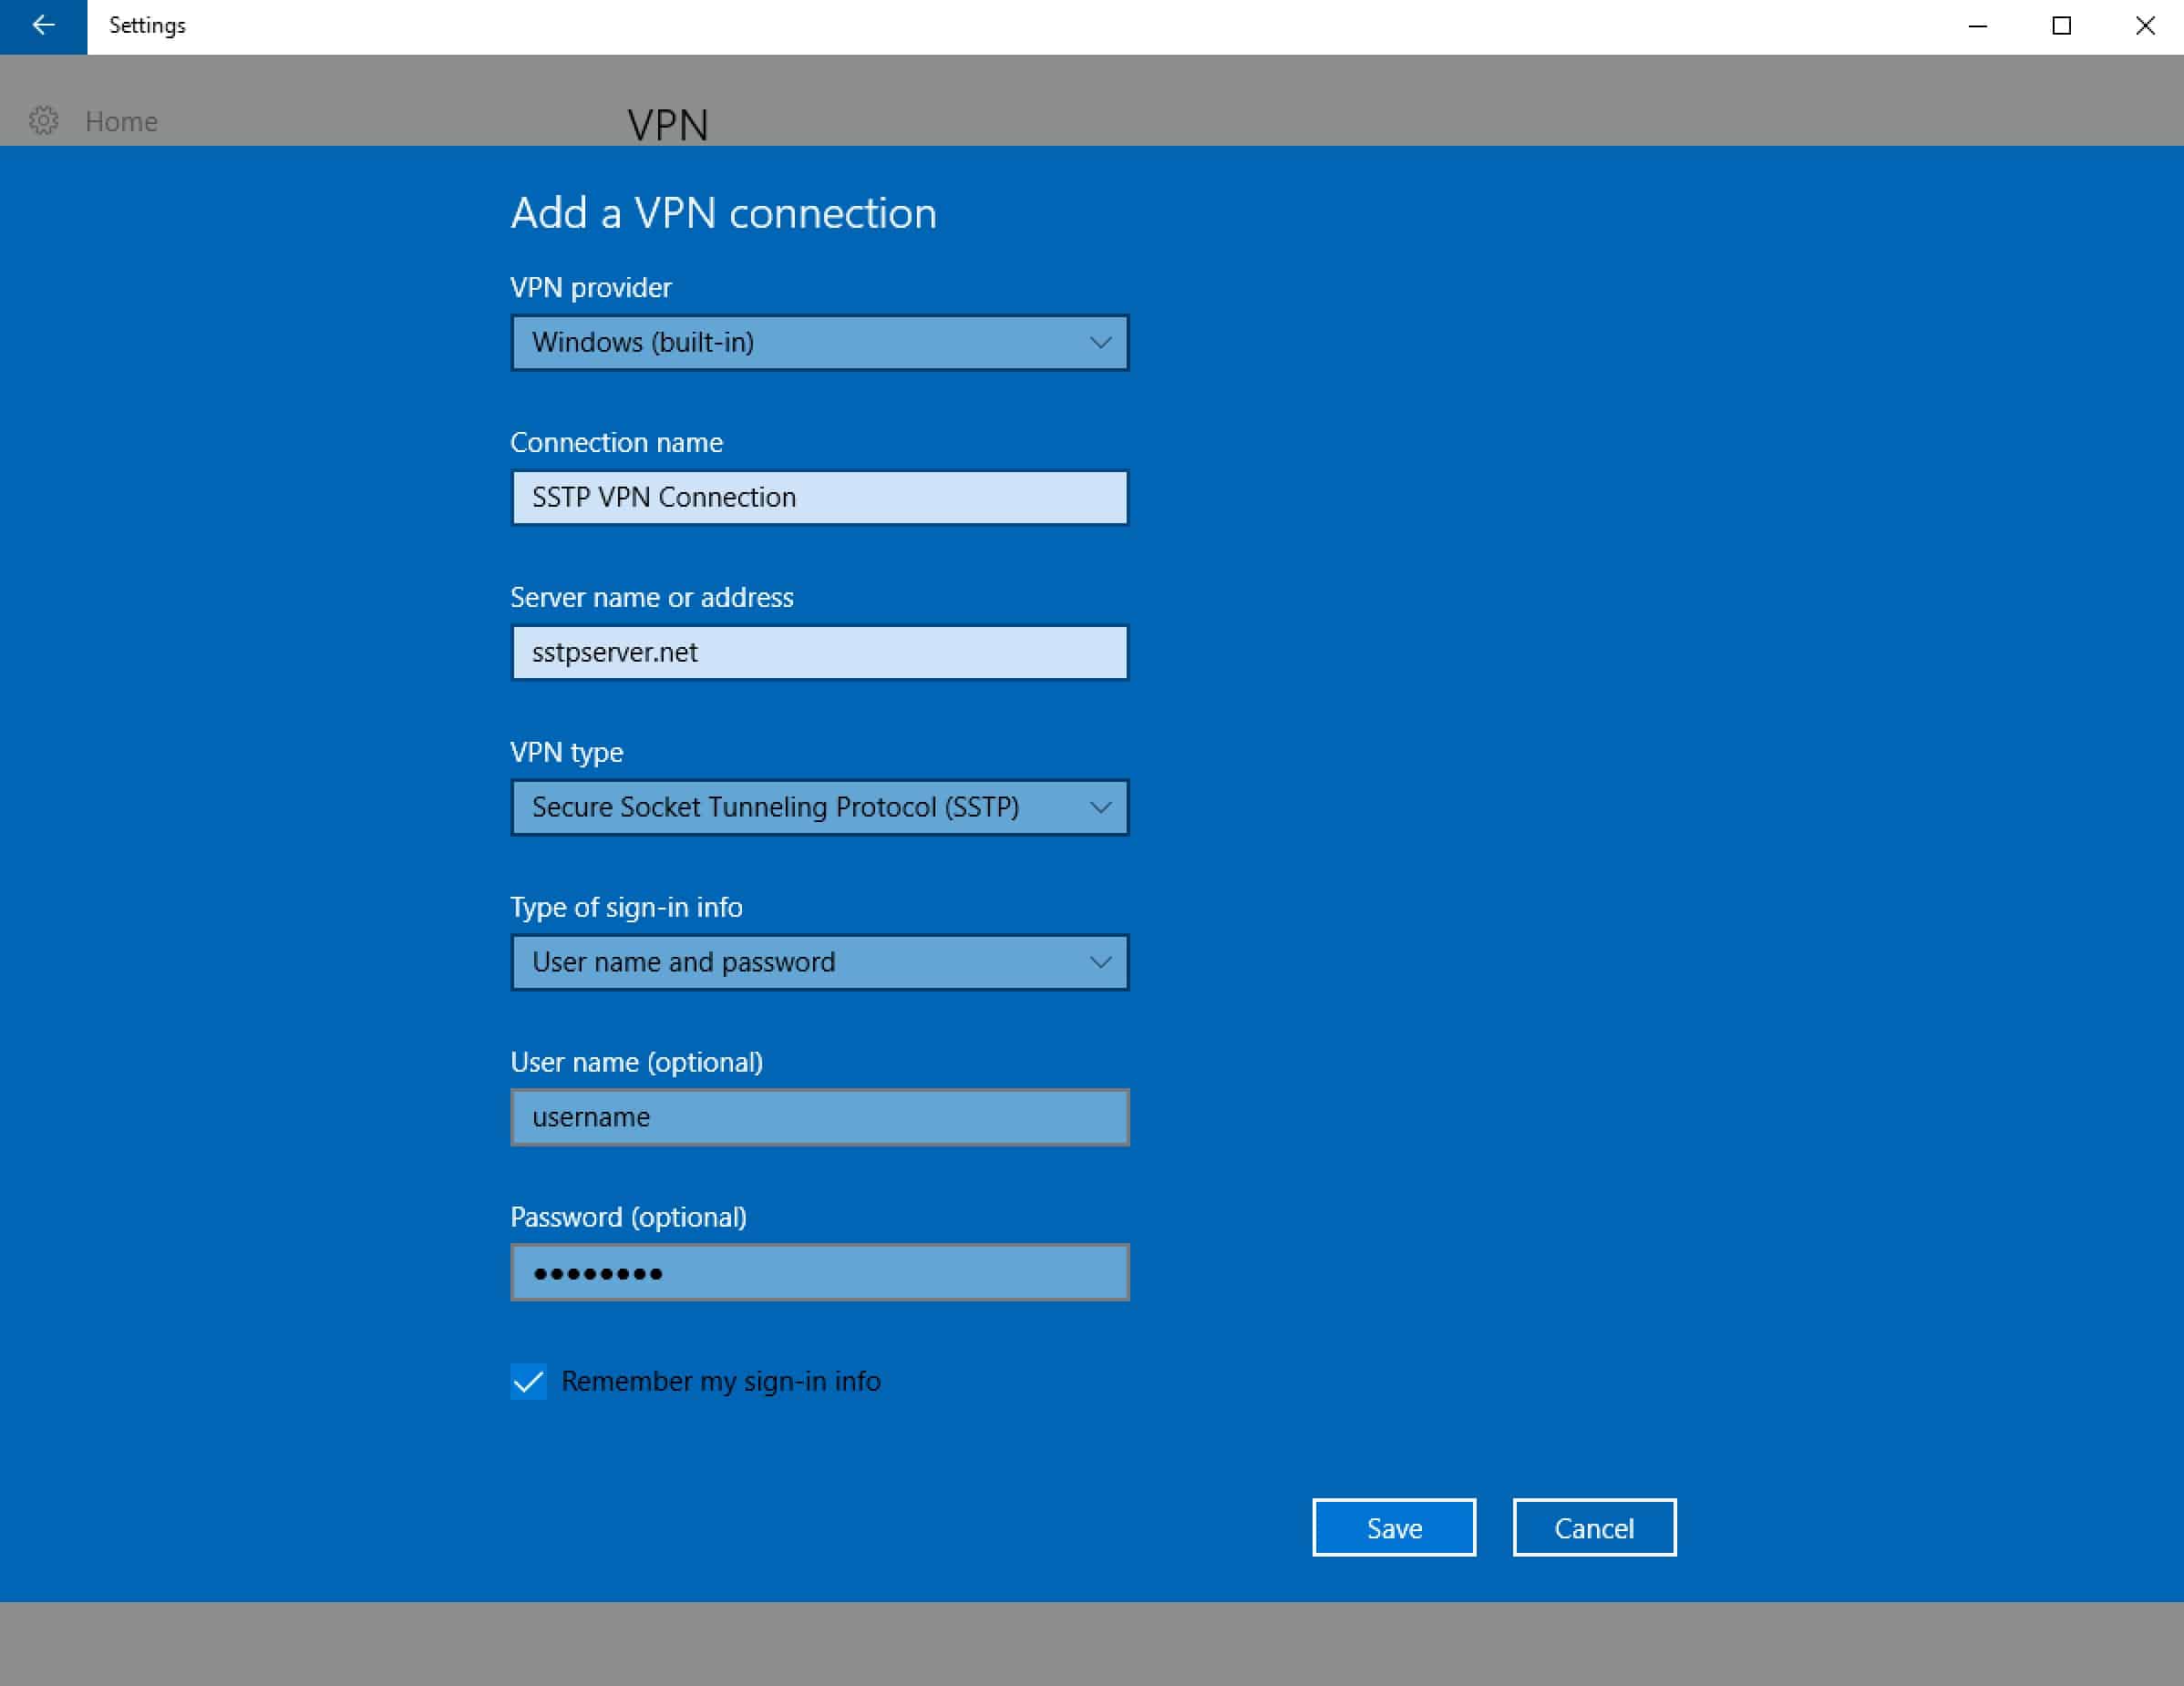Click the 'Remember my sign-in info' label text
The height and width of the screenshot is (1686, 2184).
pos(720,1382)
